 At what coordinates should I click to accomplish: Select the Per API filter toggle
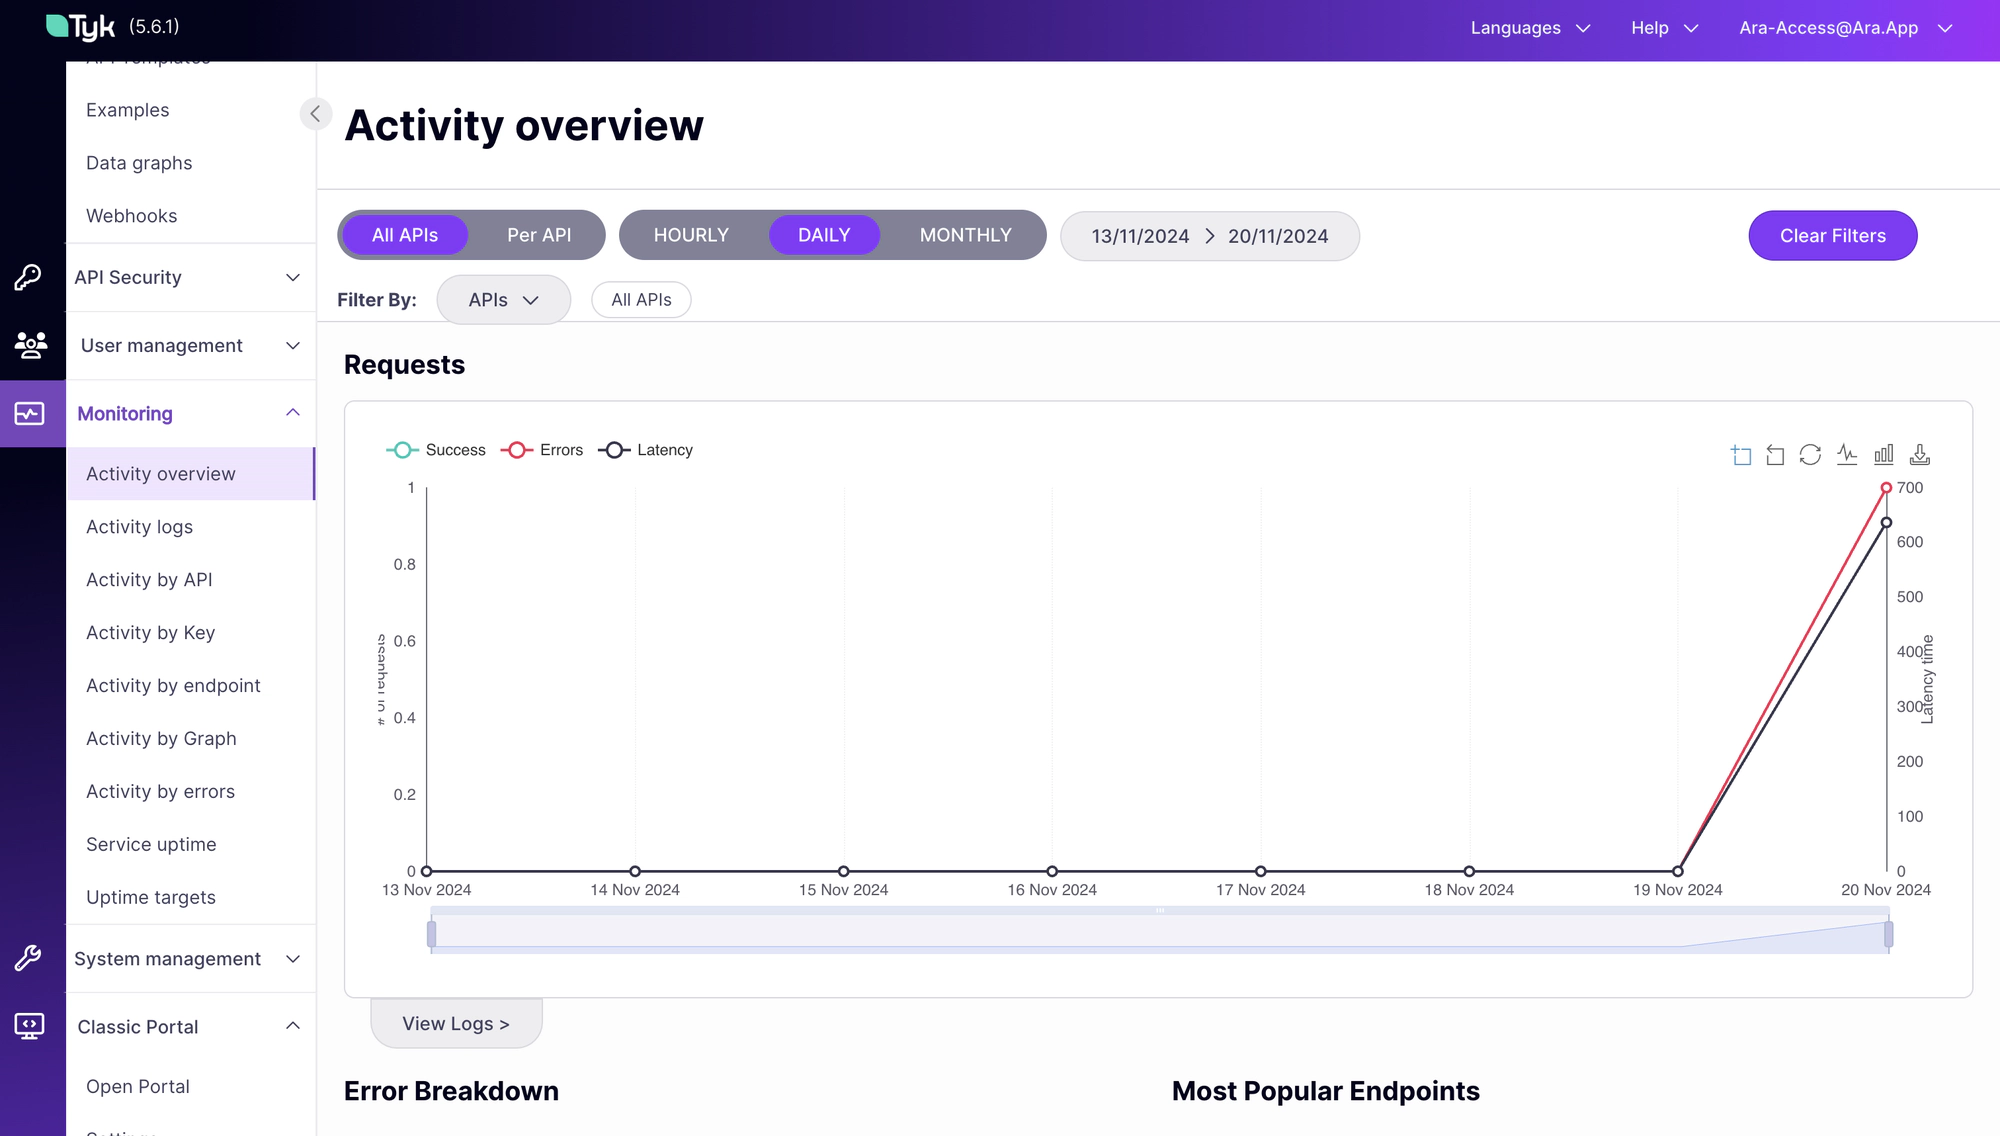(x=538, y=235)
